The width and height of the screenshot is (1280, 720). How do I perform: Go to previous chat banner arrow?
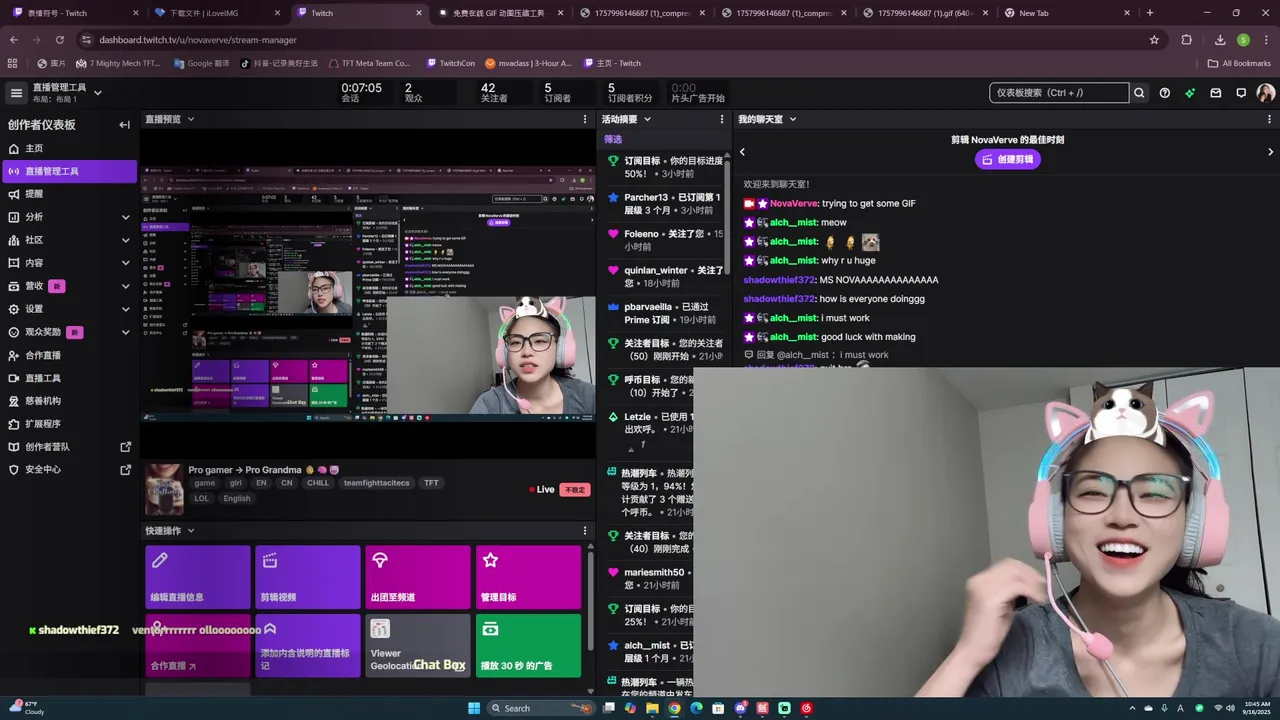742,152
